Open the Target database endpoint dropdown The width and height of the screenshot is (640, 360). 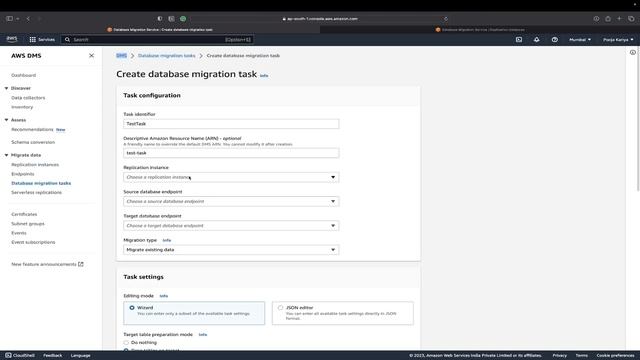click(x=231, y=225)
